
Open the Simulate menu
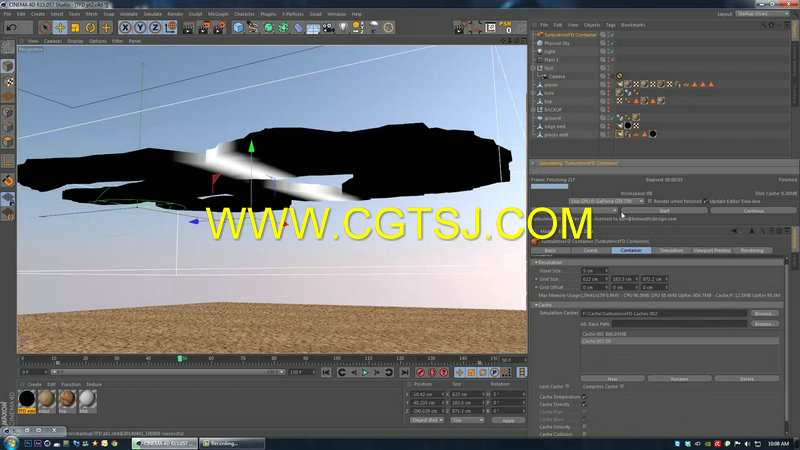(152, 14)
